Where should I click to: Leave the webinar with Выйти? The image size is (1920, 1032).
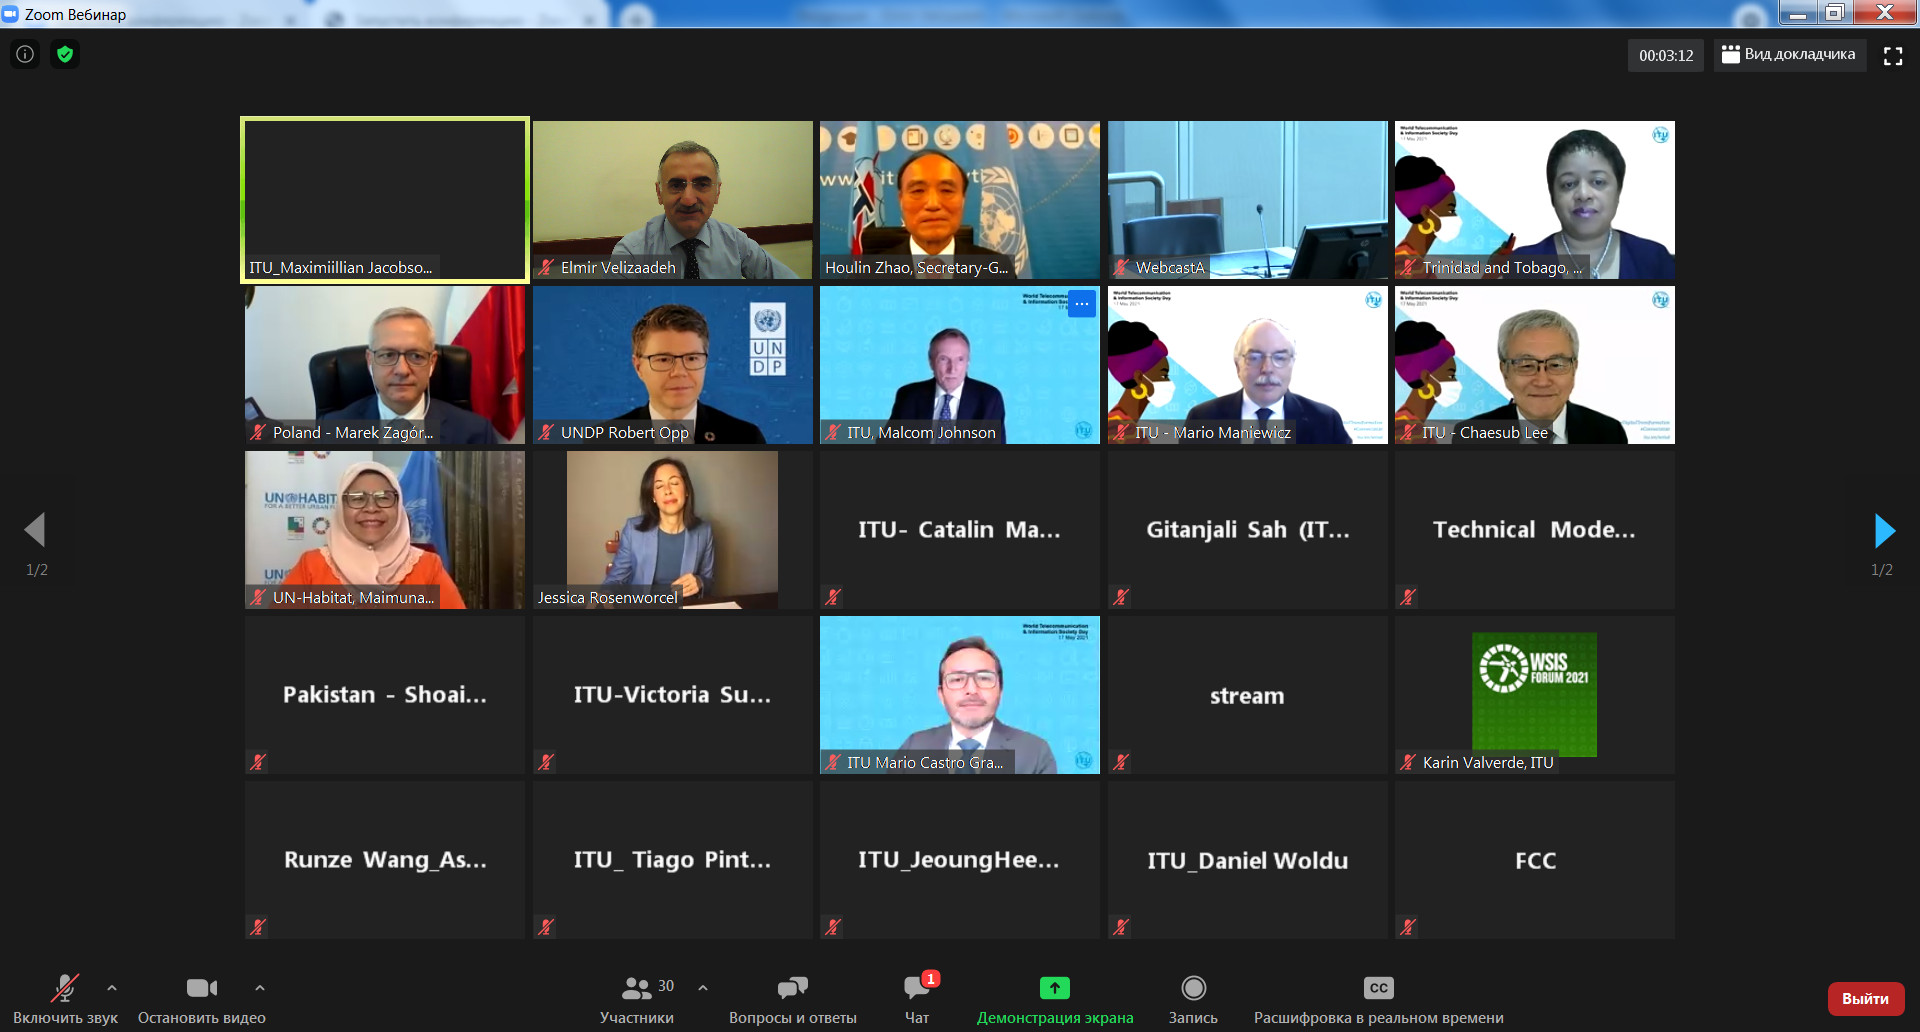1865,999
